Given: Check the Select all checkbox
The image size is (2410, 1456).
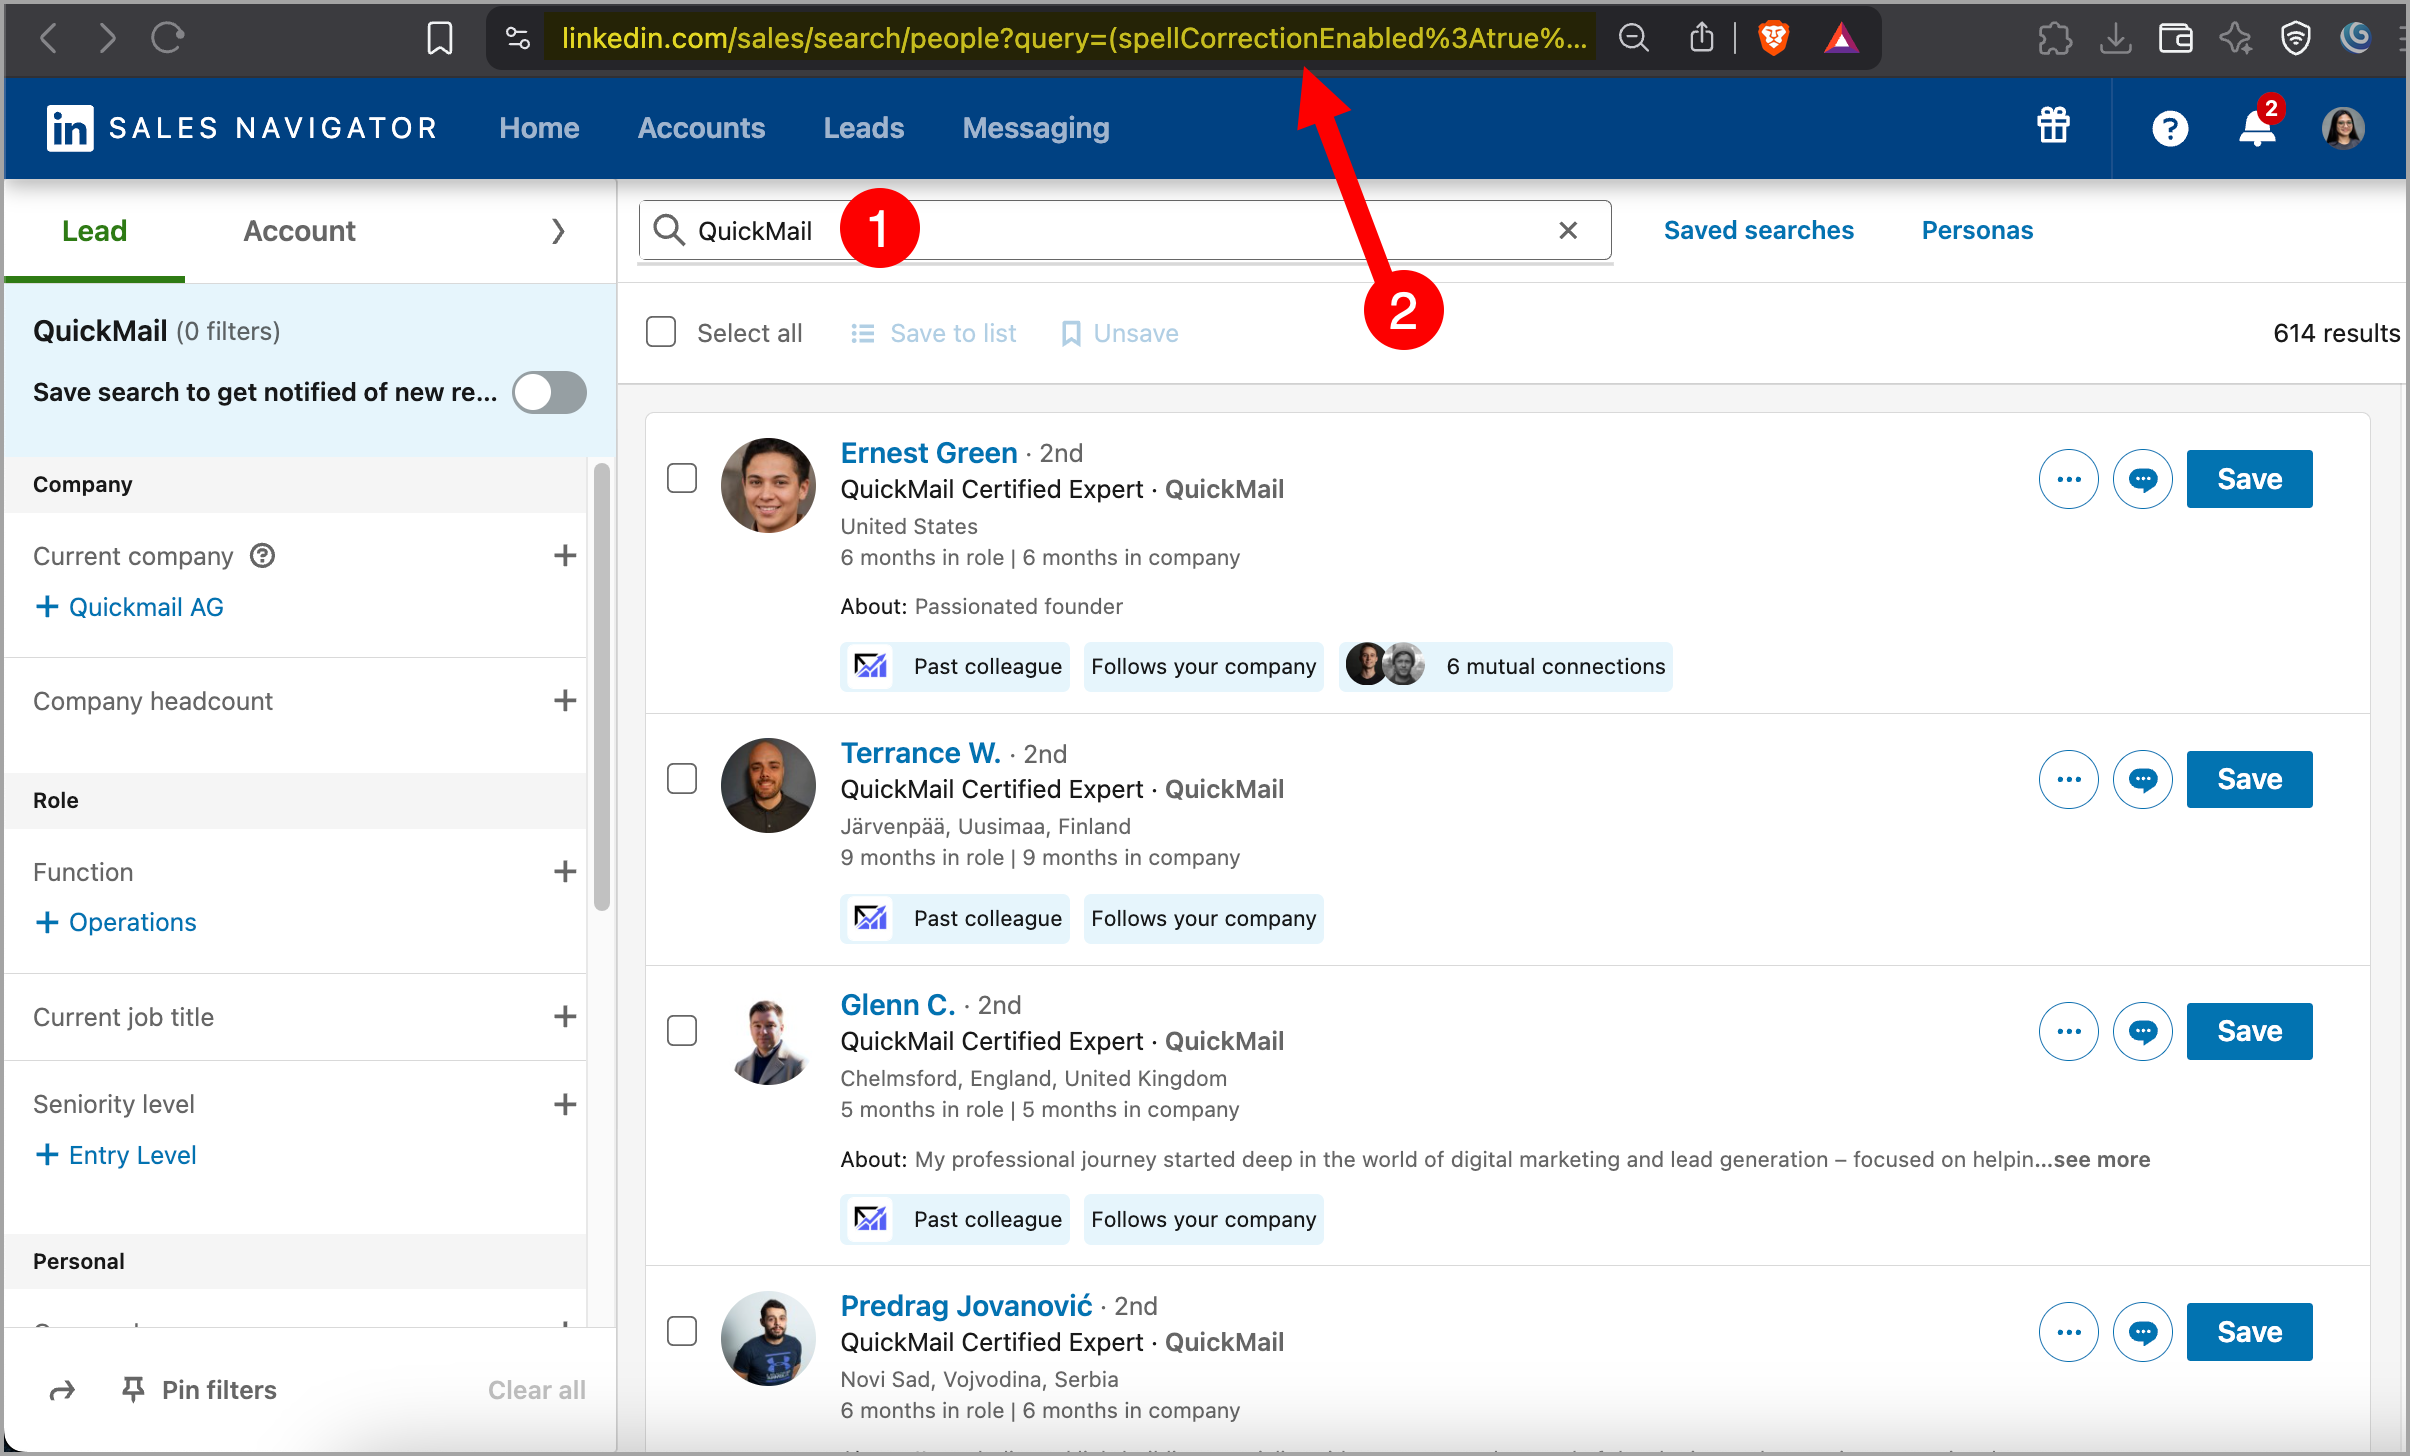Looking at the screenshot, I should (661, 332).
